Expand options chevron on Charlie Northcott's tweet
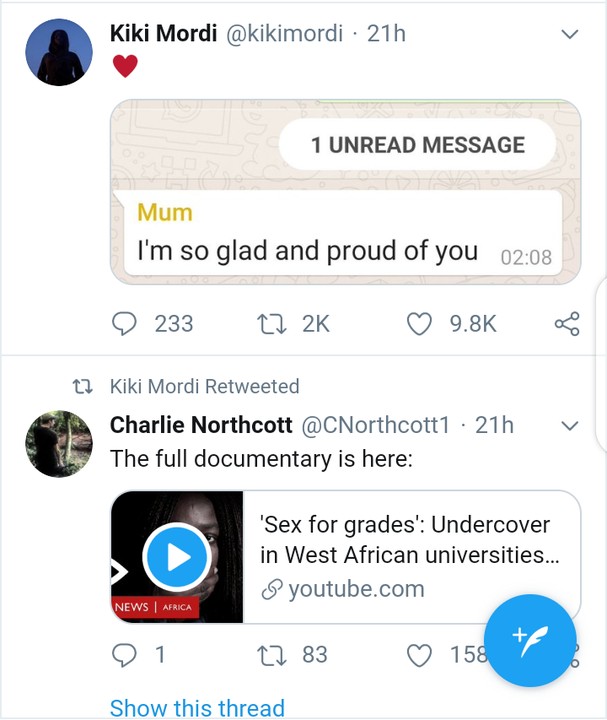 coord(570,426)
